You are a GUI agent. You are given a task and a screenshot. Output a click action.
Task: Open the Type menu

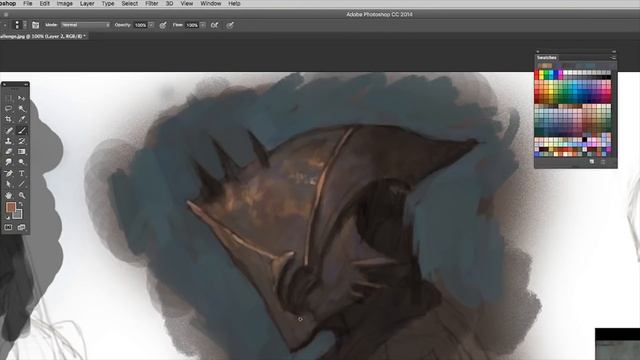[x=108, y=3]
